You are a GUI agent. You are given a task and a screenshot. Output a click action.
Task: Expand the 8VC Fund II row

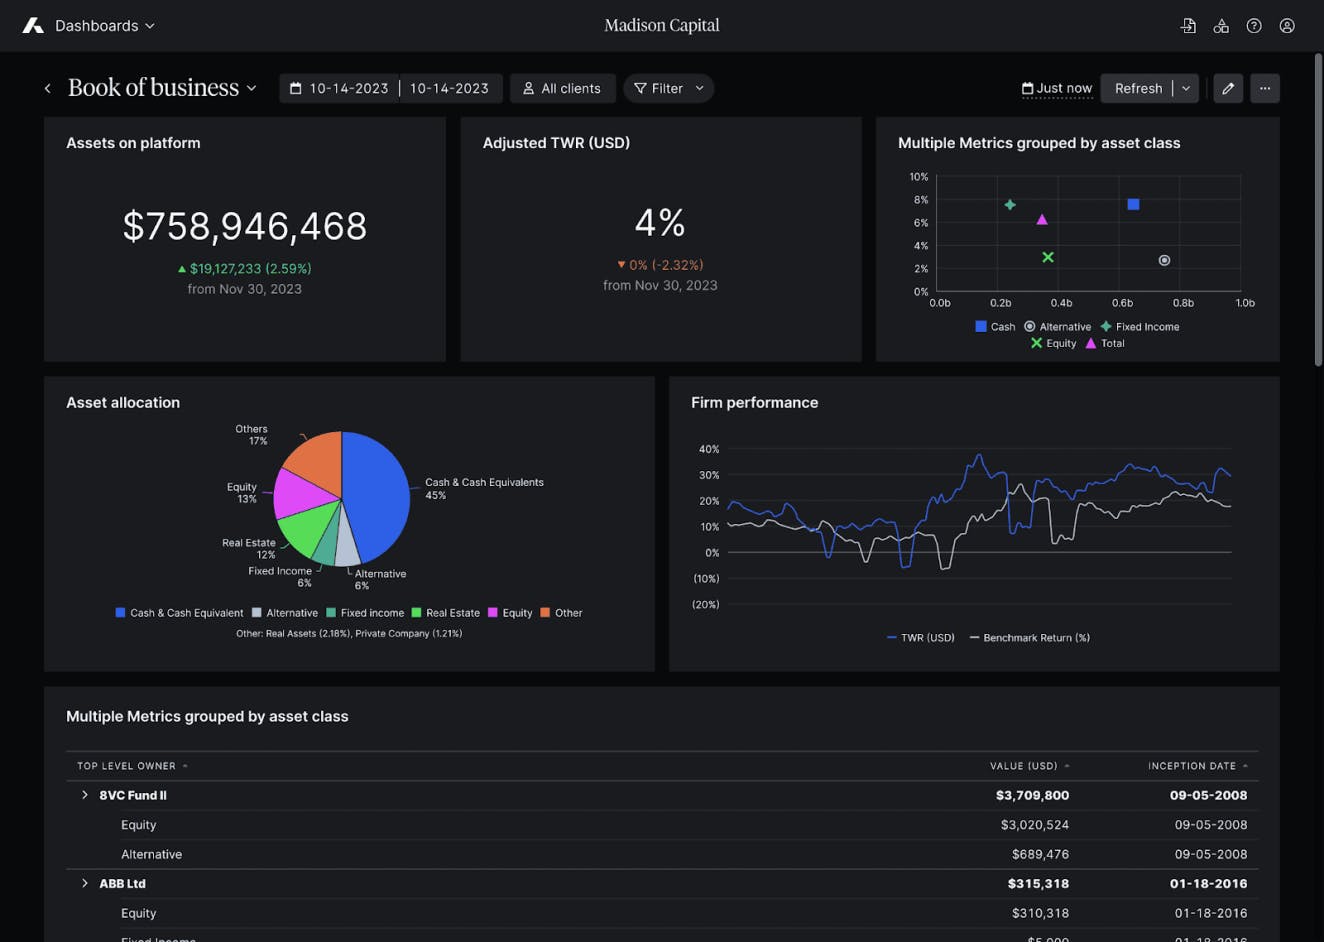[x=85, y=795]
